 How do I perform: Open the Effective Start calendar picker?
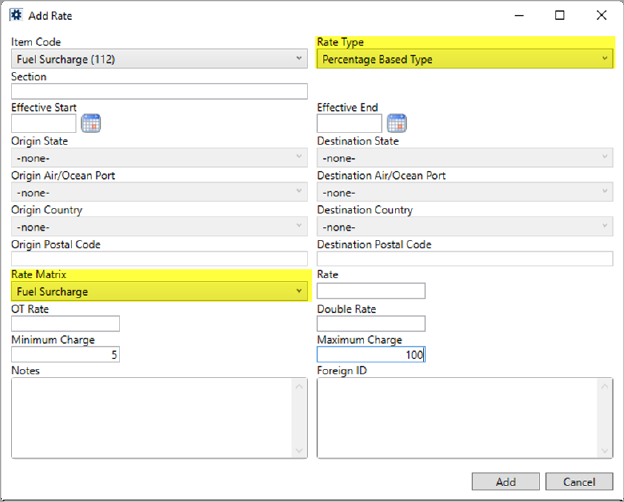[x=92, y=124]
